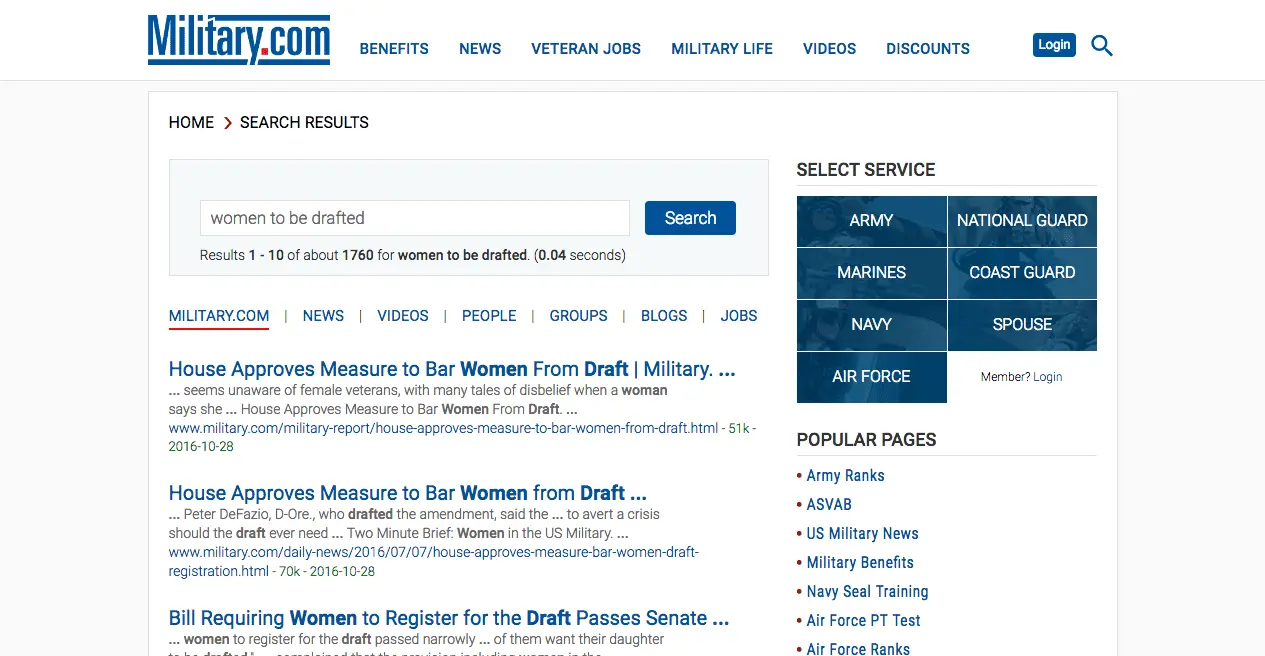Select the SPOUSE service tile

coord(1022,325)
